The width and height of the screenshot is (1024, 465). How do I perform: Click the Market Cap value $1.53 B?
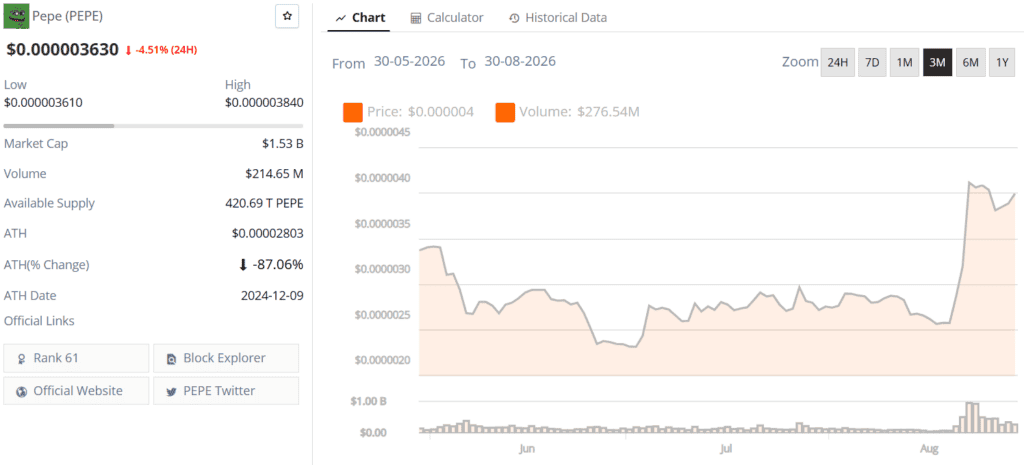pos(282,144)
